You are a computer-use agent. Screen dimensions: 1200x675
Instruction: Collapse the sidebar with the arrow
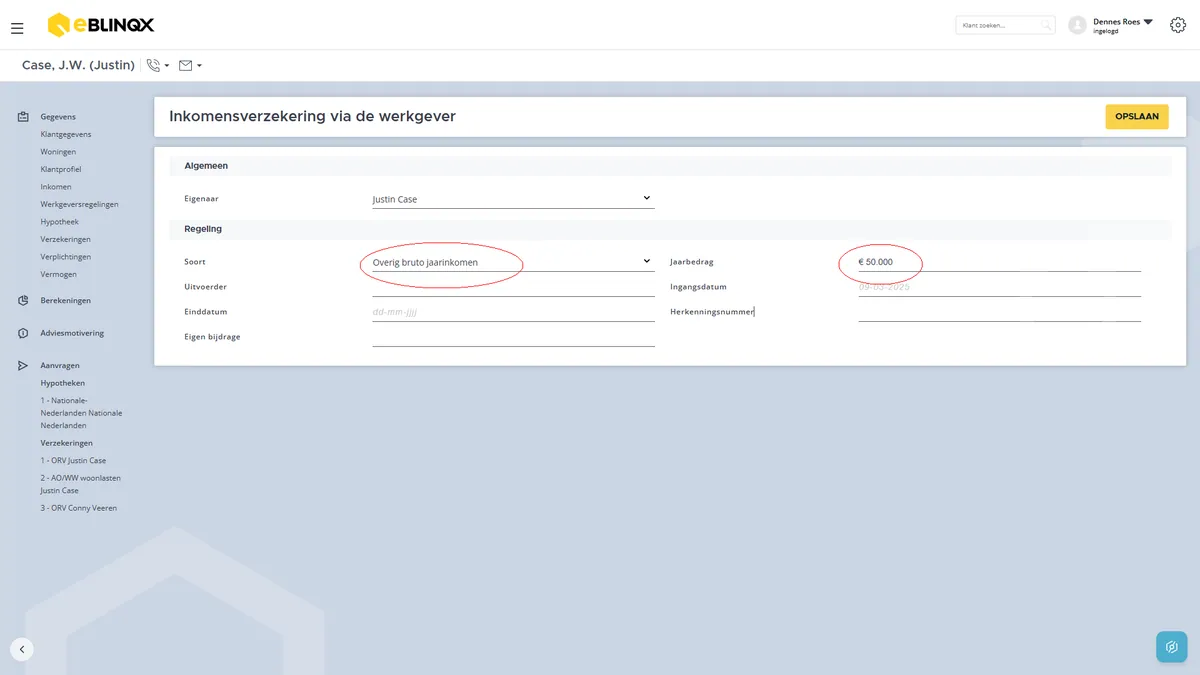tap(22, 649)
